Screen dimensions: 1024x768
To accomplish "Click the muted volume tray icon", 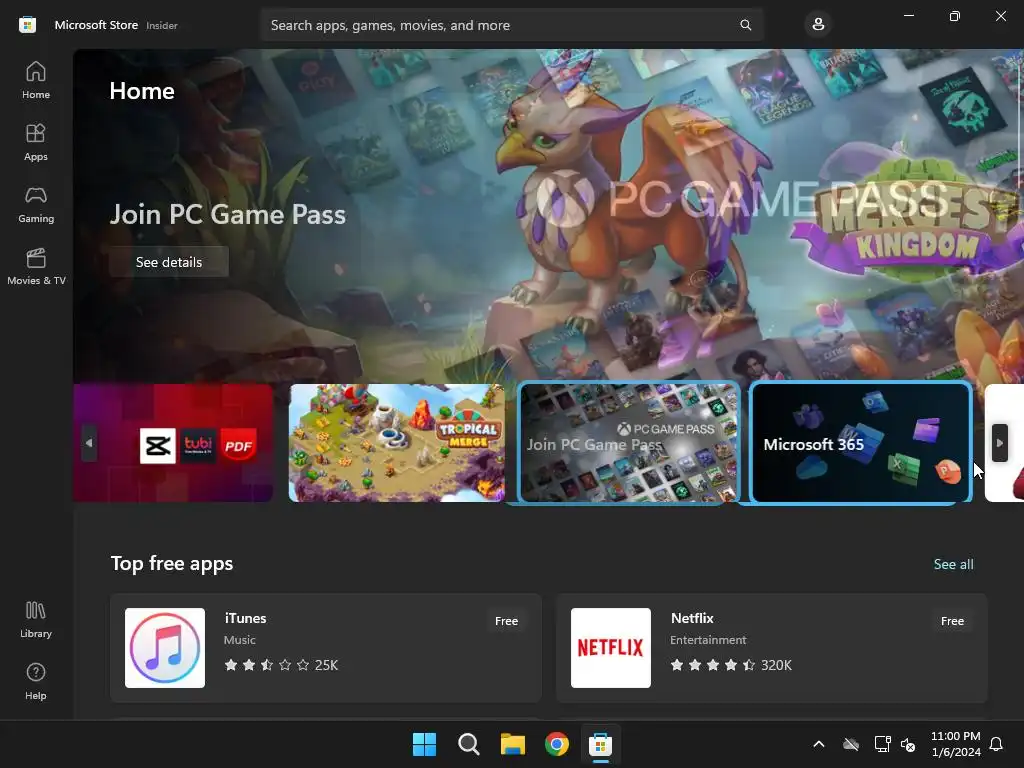I will [908, 744].
